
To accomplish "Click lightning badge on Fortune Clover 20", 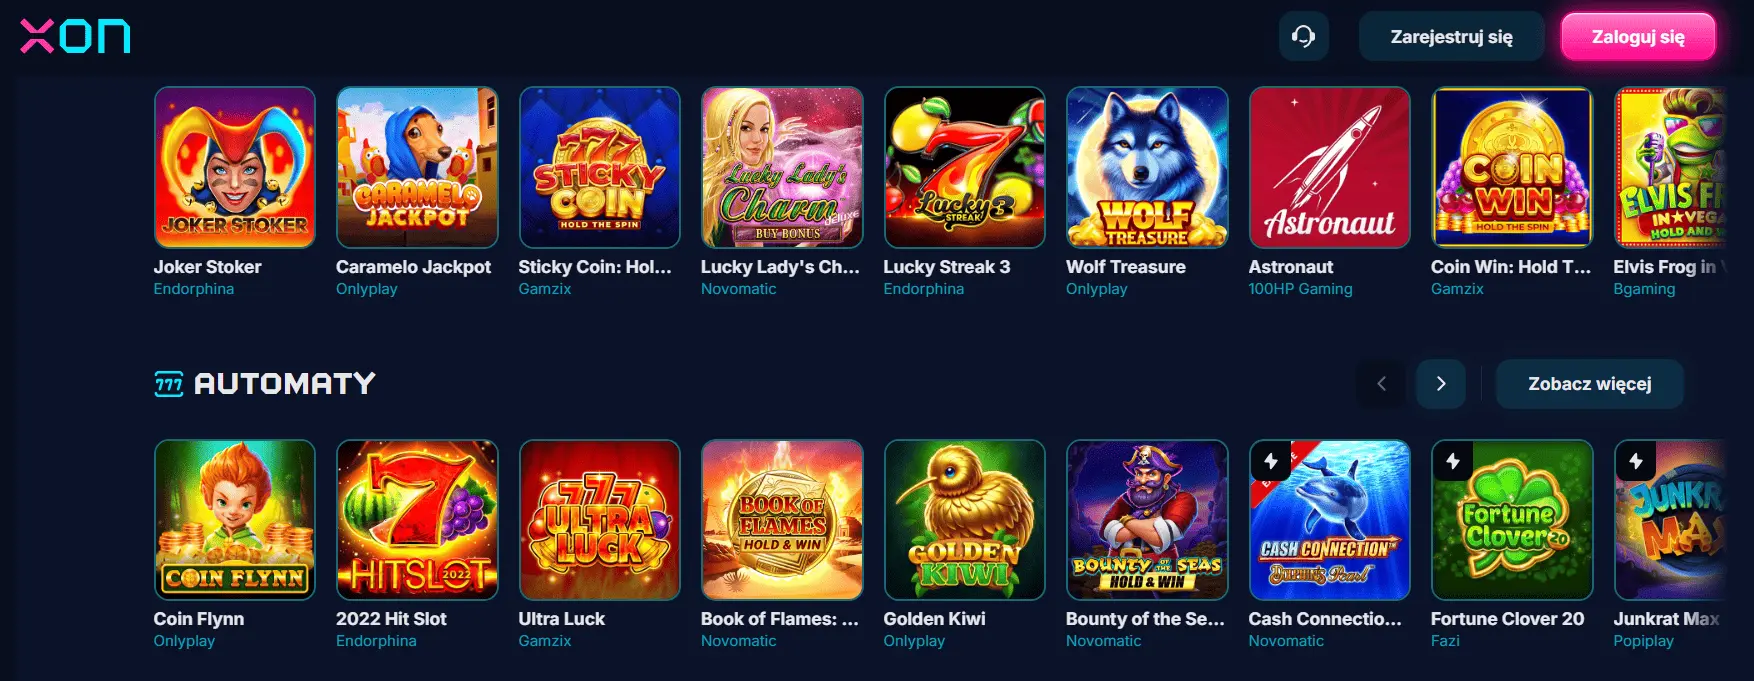I will tap(1453, 461).
